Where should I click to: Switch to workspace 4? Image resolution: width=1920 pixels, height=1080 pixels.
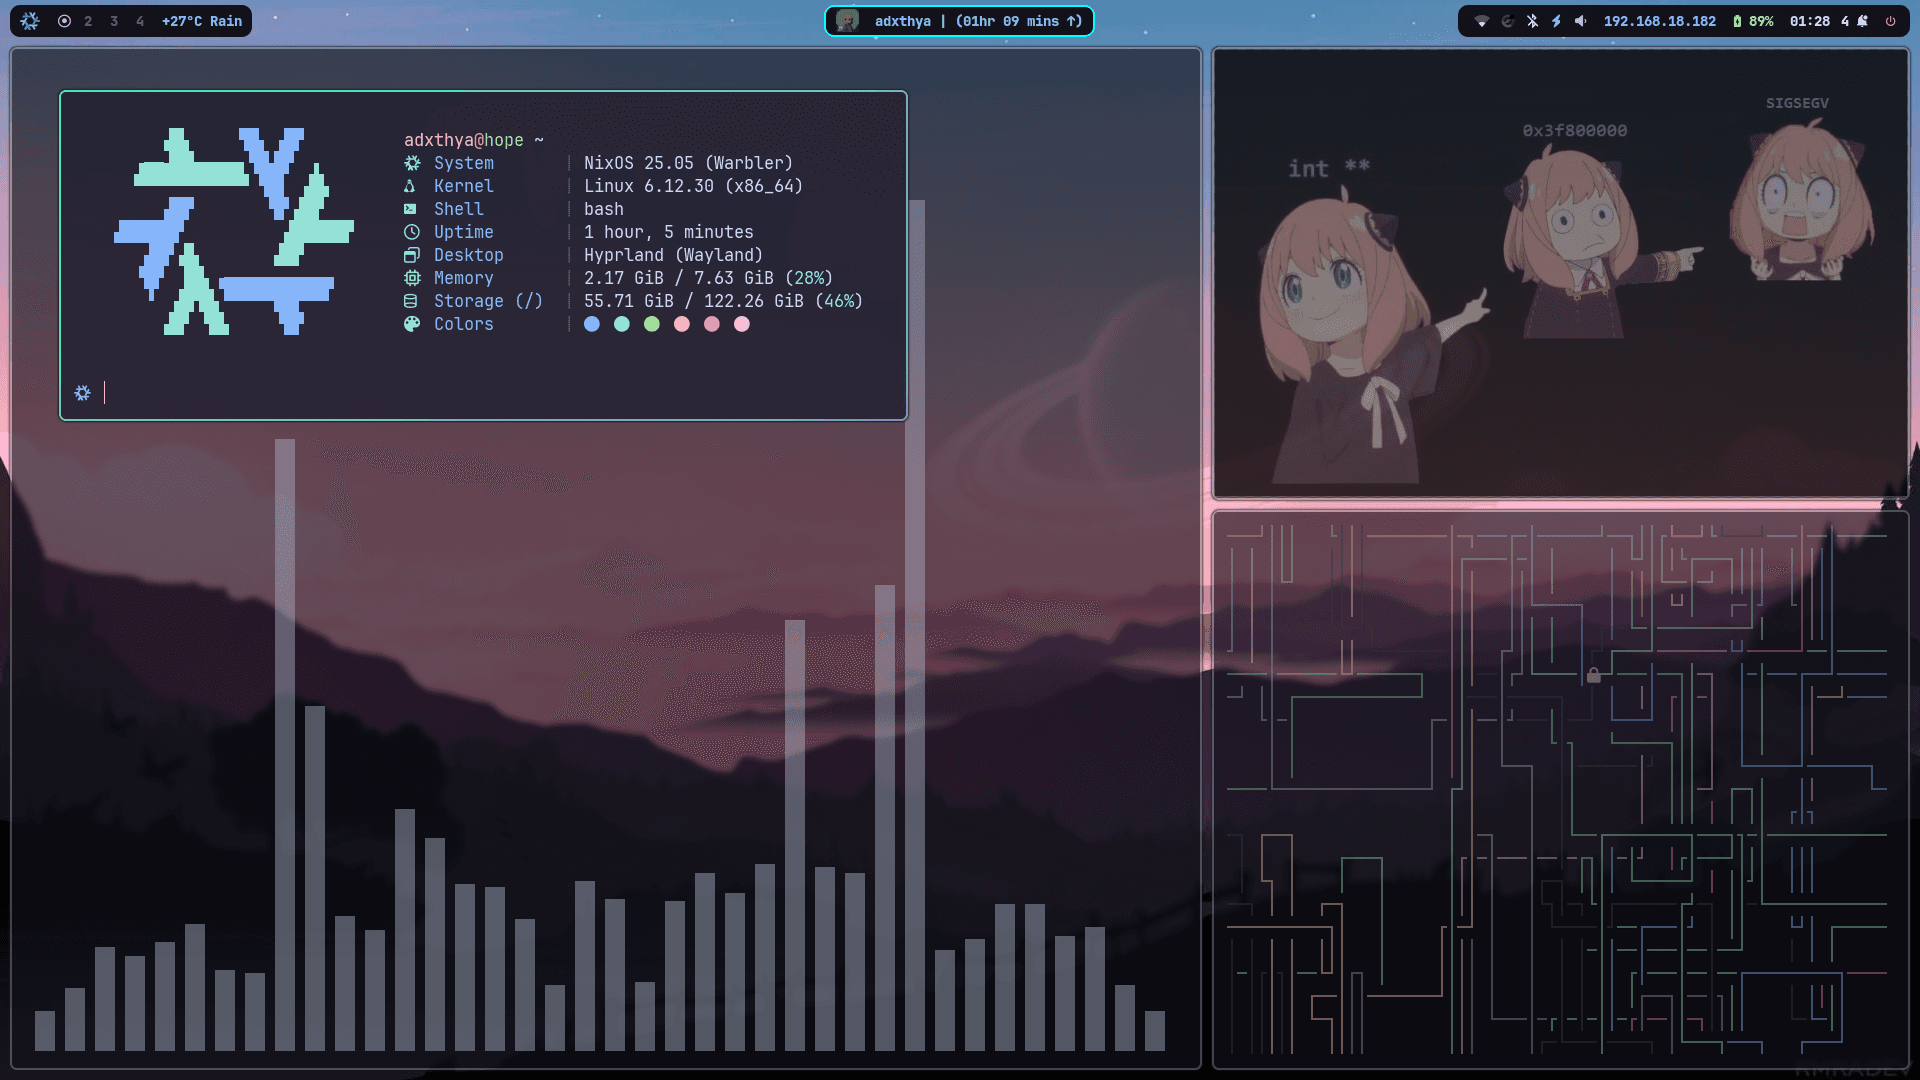(140, 21)
